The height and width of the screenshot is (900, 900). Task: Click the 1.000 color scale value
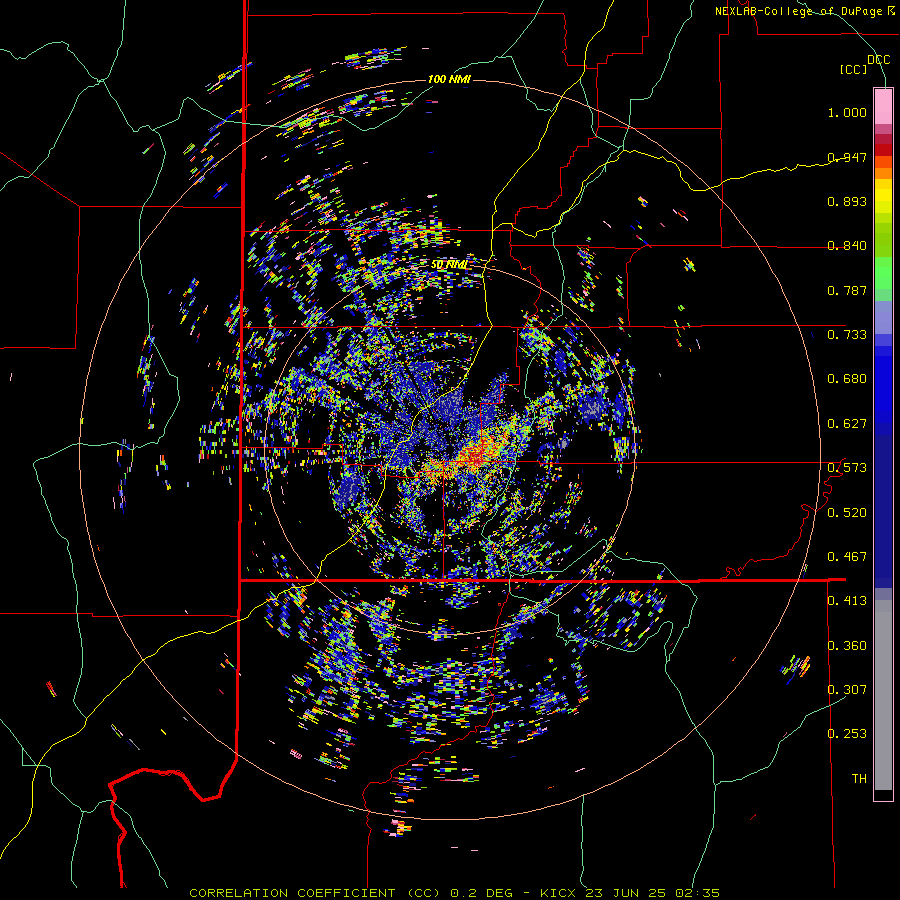(x=847, y=112)
